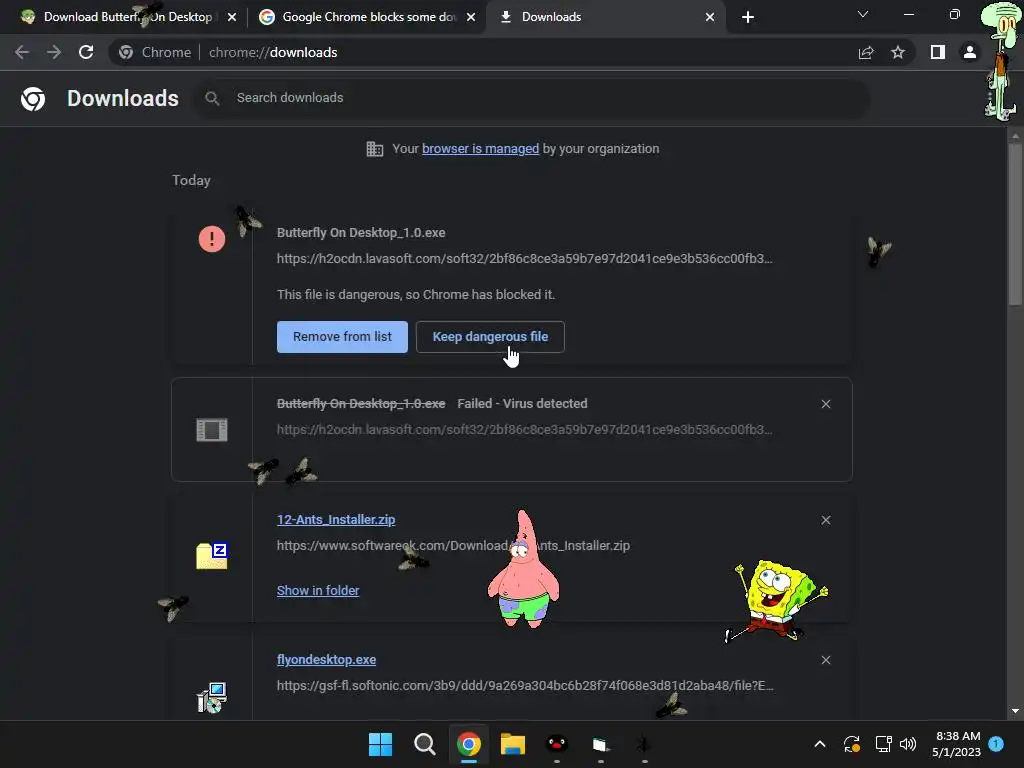Viewport: 1024px width, 768px height.
Task: Click the scrollbar down arrow
Action: click(x=1015, y=711)
